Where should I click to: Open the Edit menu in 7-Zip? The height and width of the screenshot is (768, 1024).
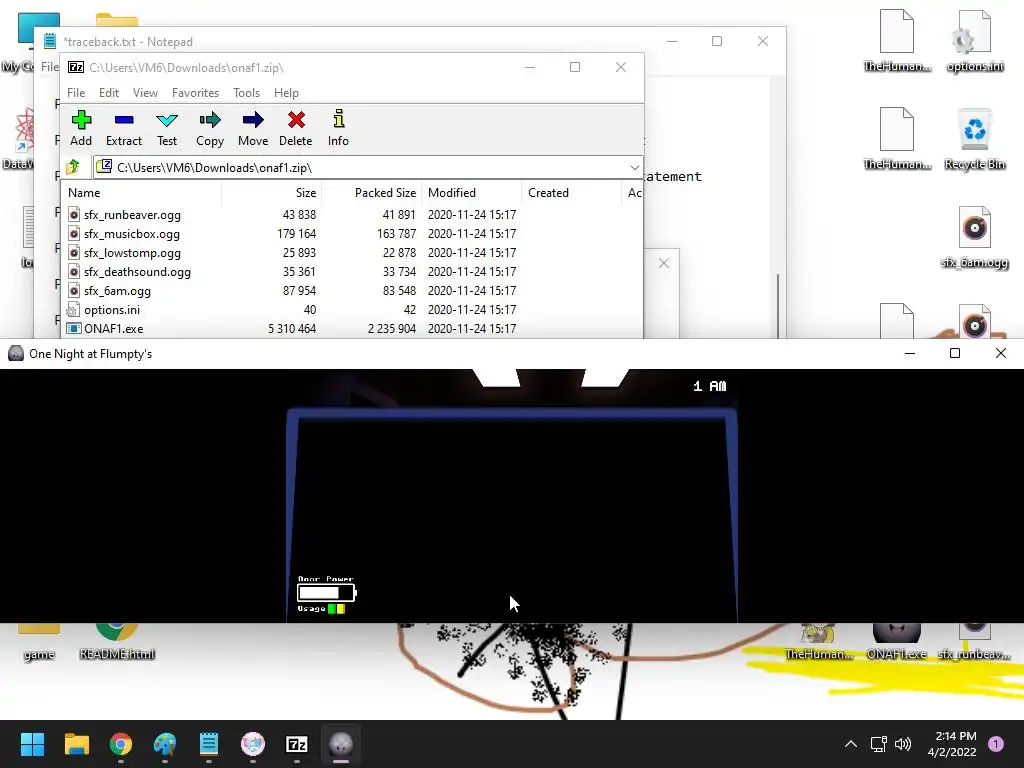[x=108, y=93]
